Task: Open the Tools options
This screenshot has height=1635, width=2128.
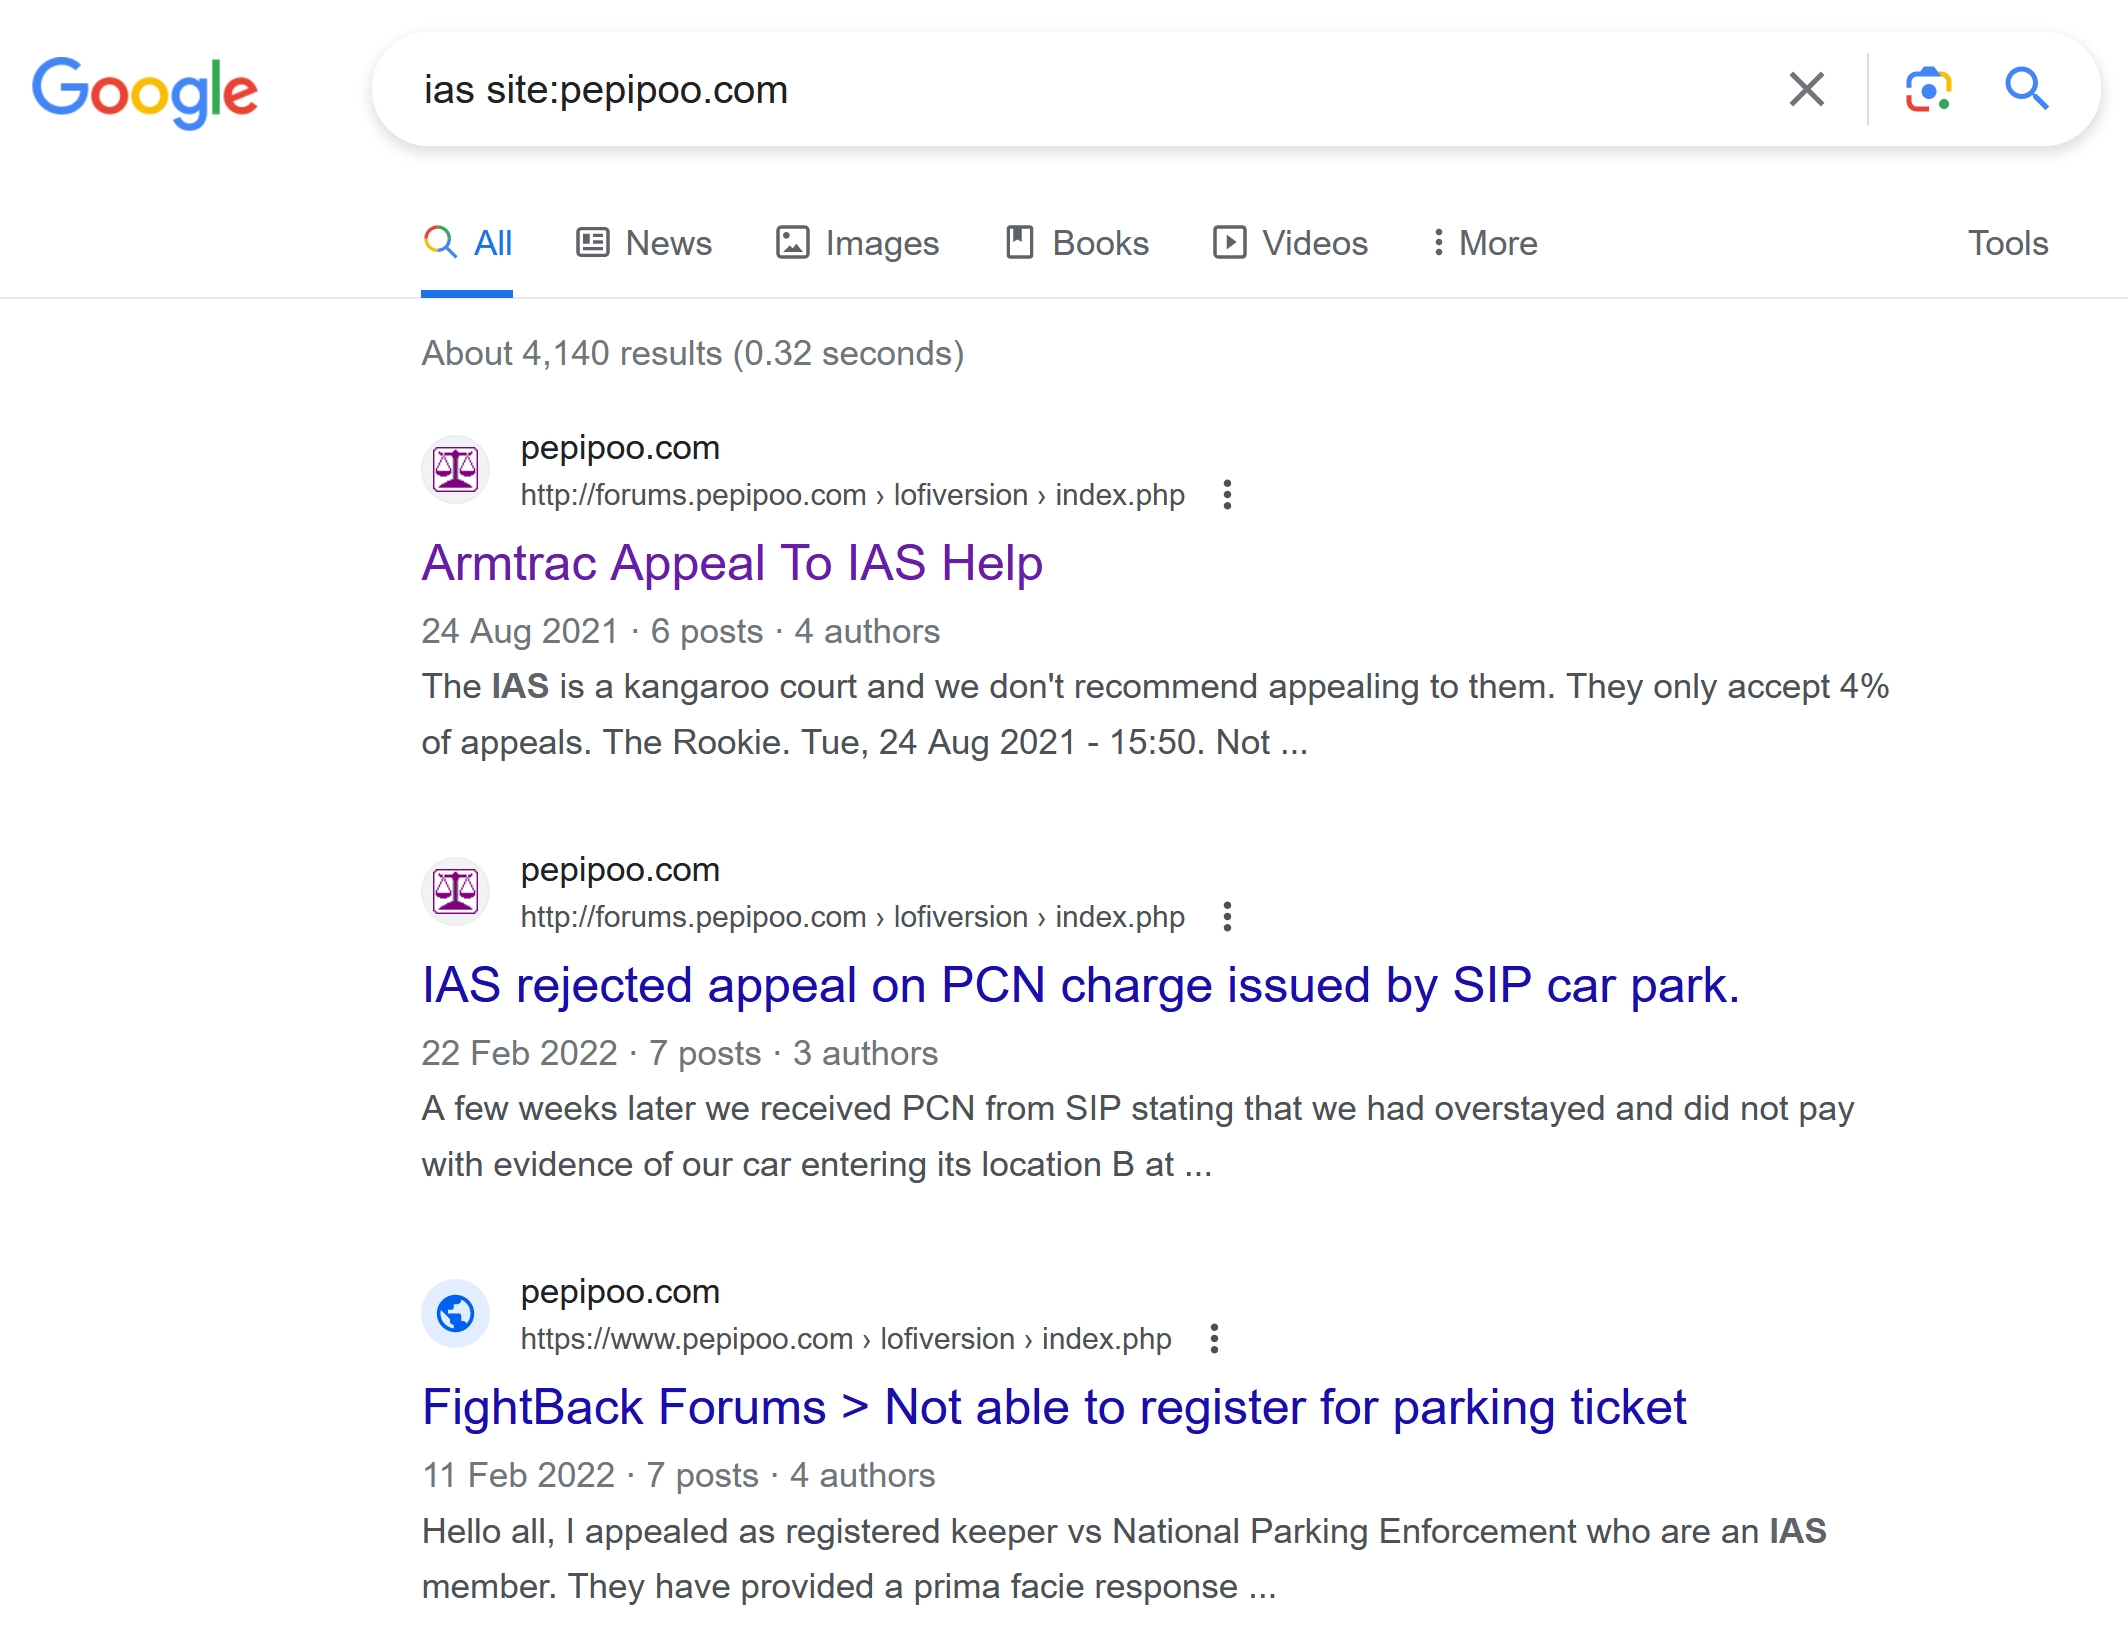Action: point(2007,243)
